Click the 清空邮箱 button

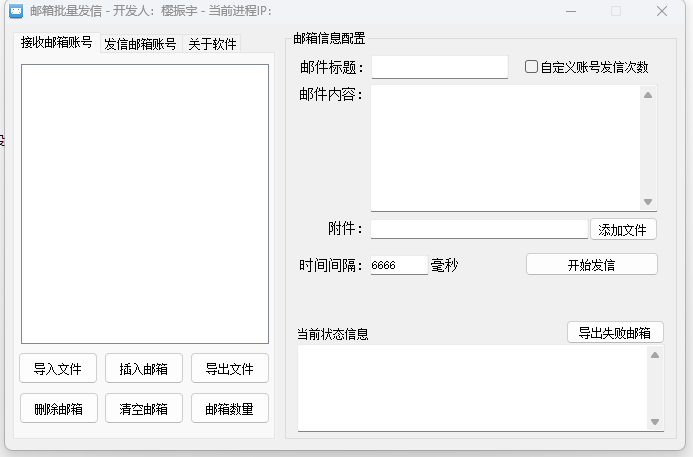(x=144, y=409)
